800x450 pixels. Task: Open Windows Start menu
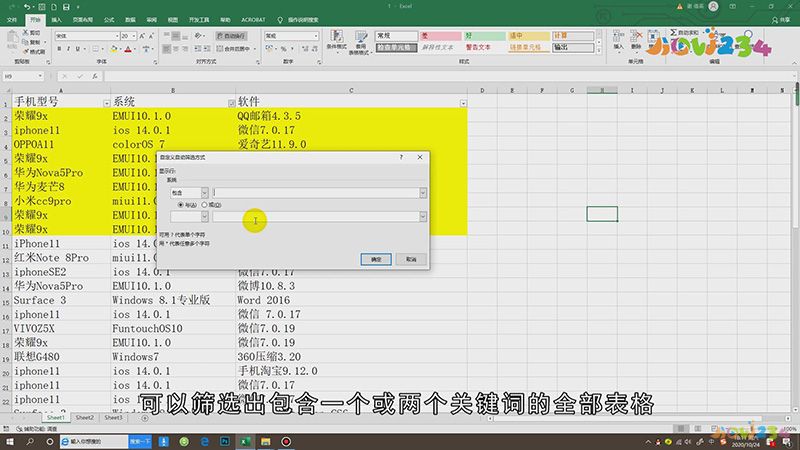coord(10,441)
